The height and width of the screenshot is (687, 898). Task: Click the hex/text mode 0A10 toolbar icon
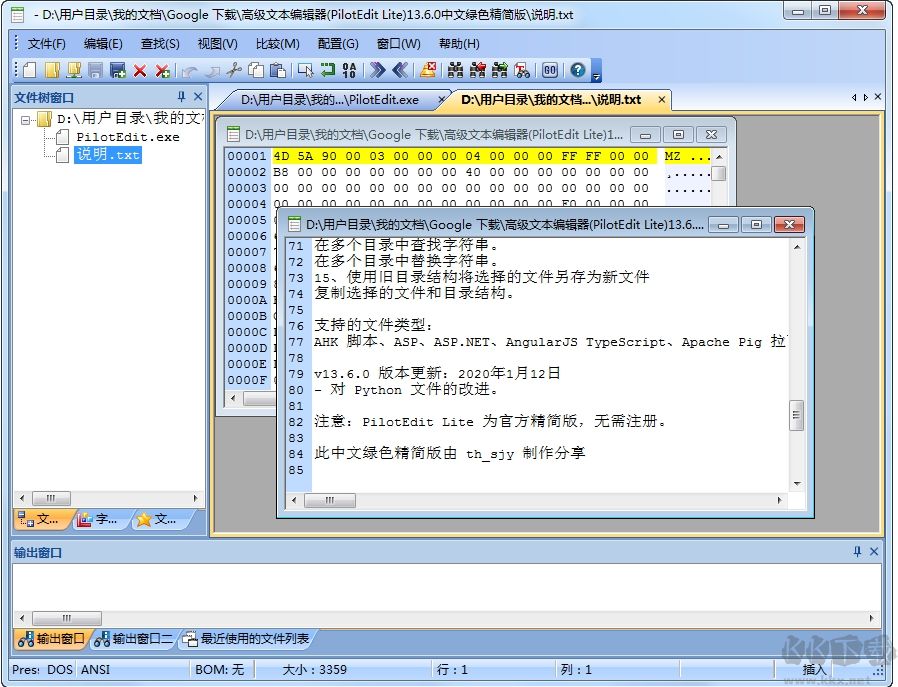point(348,70)
